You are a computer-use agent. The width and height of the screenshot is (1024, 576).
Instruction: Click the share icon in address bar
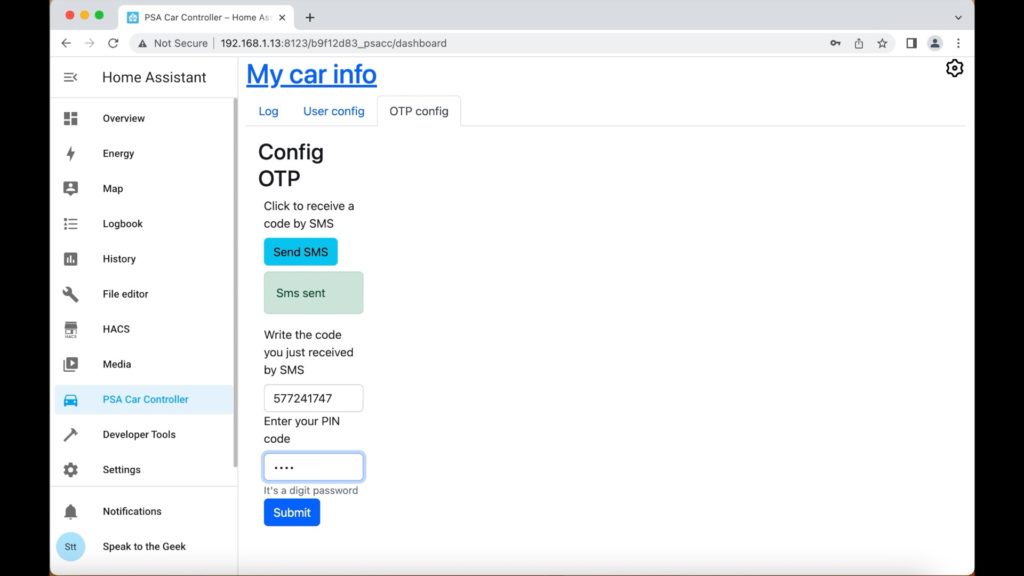[859, 43]
